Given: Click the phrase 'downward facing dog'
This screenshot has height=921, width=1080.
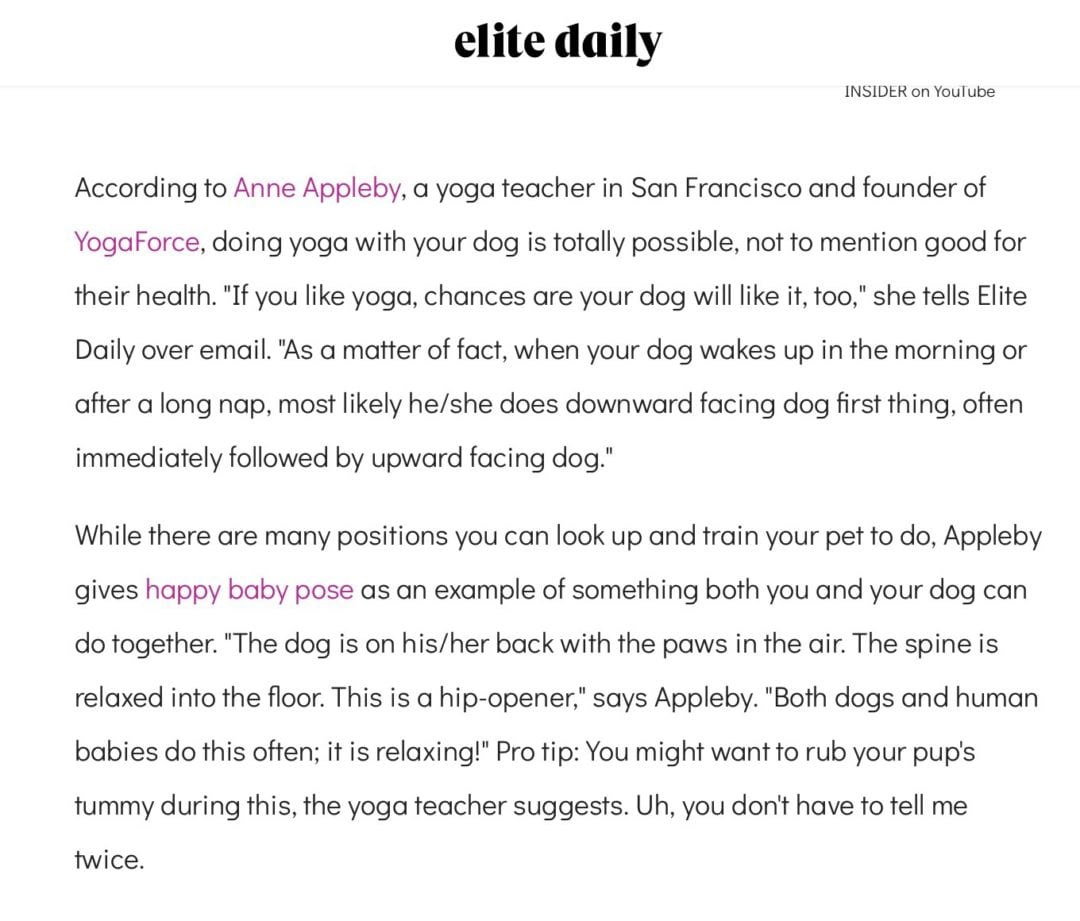Looking at the screenshot, I should pyautogui.click(x=696, y=404).
